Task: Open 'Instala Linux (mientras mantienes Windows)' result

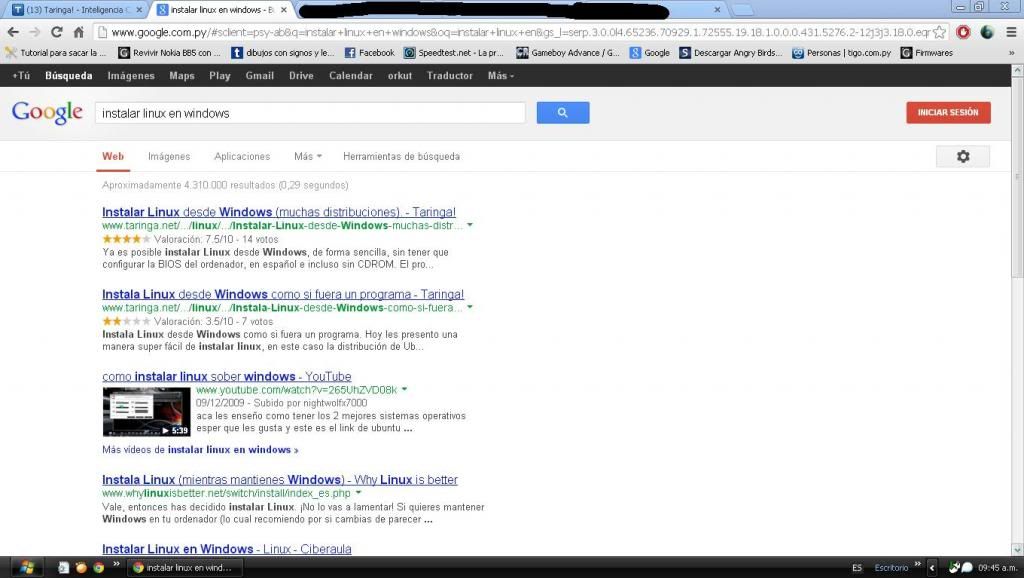Action: point(280,480)
